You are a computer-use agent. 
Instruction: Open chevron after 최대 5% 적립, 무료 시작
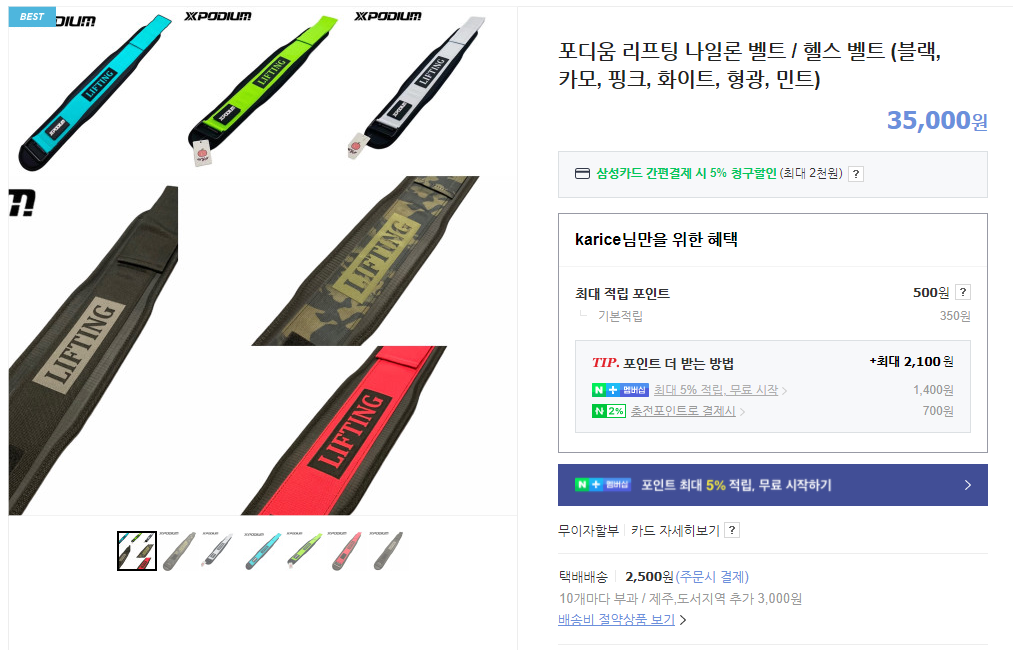[784, 391]
